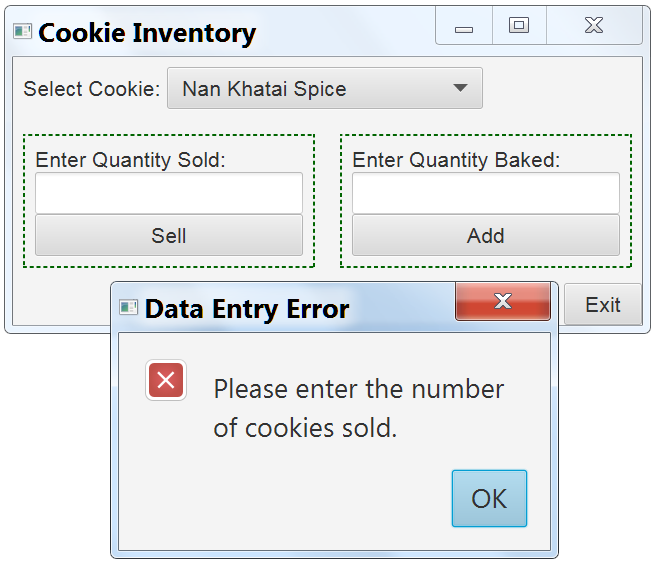Focus the Enter Quantity Sold field

pos(169,193)
